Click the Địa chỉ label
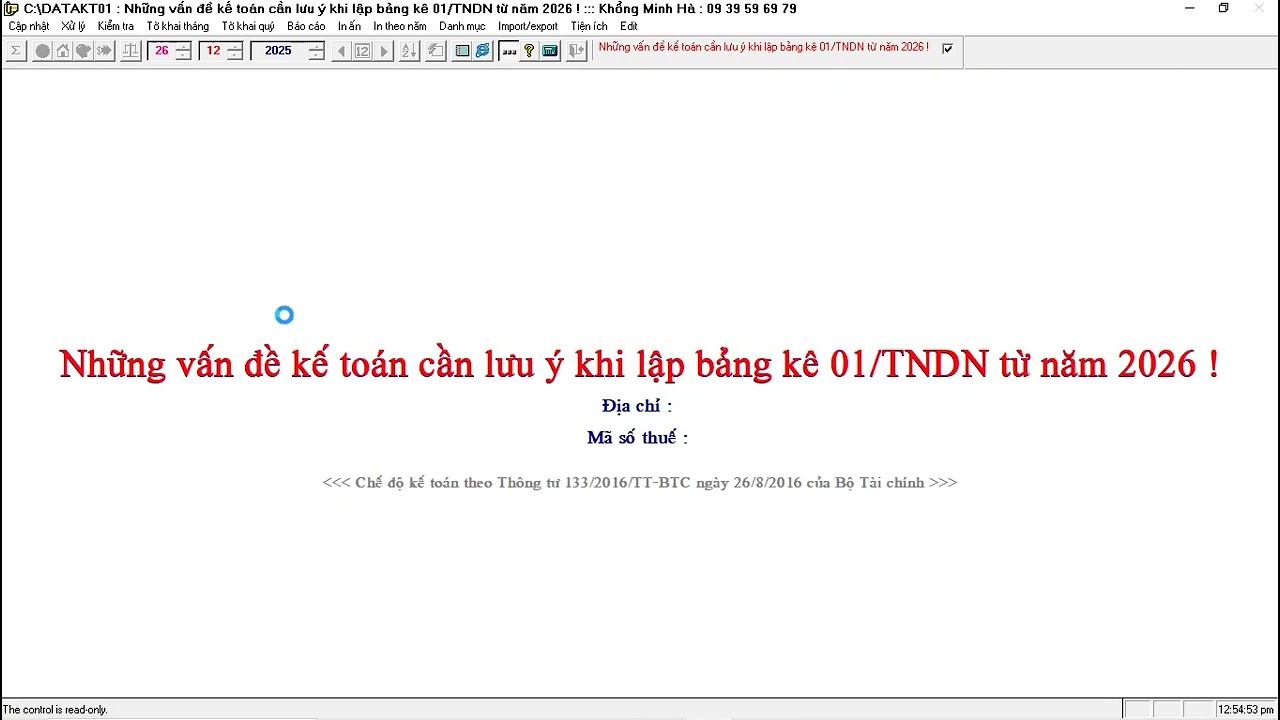The height and width of the screenshot is (720, 1280). coord(637,406)
